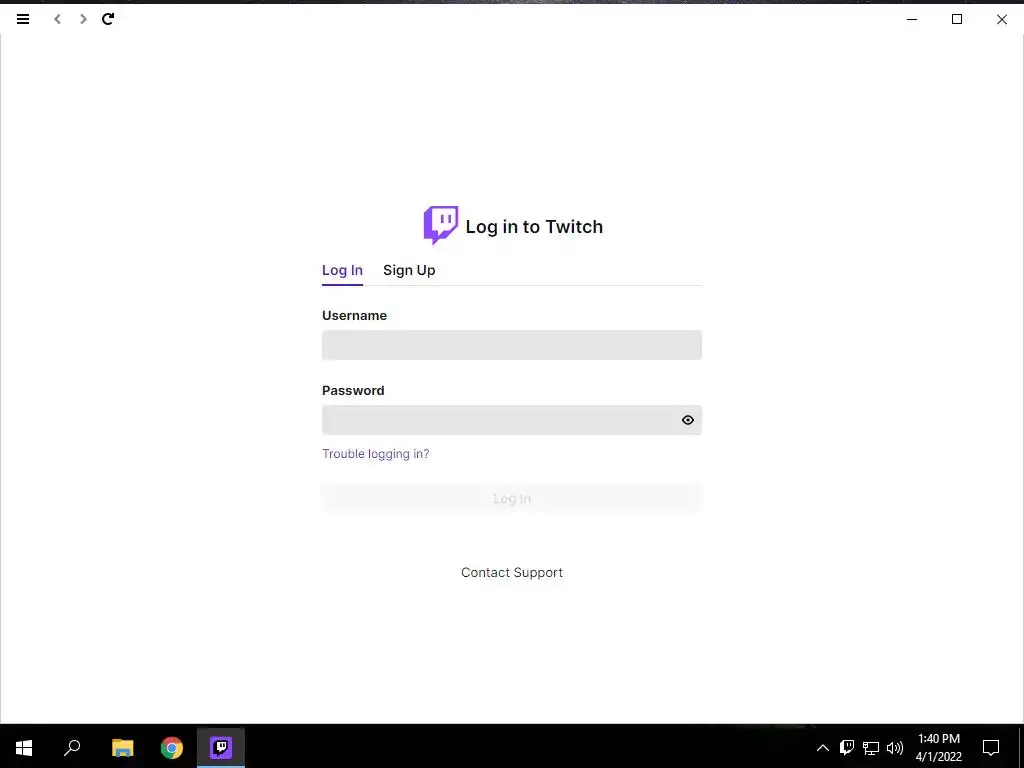Click the disabled Log In button

512,499
